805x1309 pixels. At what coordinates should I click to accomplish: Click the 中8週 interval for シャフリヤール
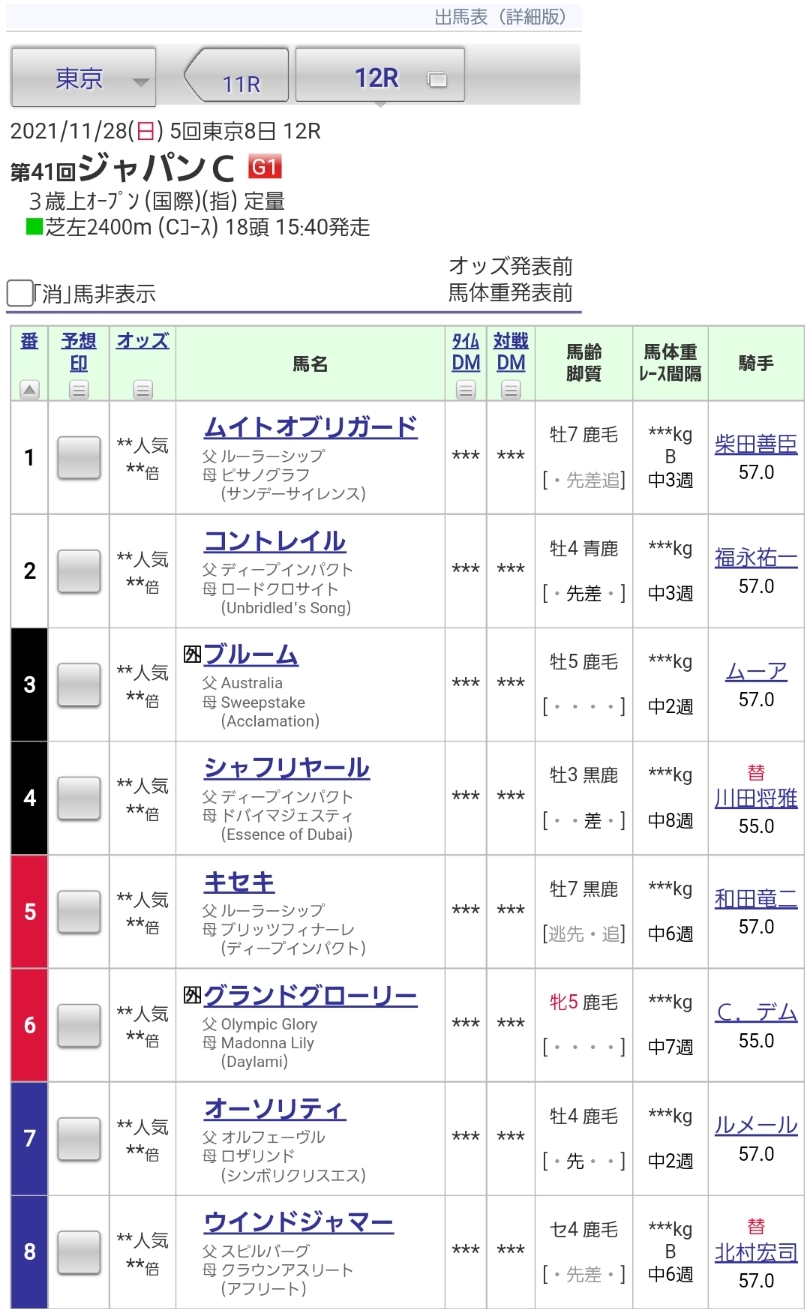click(x=670, y=821)
